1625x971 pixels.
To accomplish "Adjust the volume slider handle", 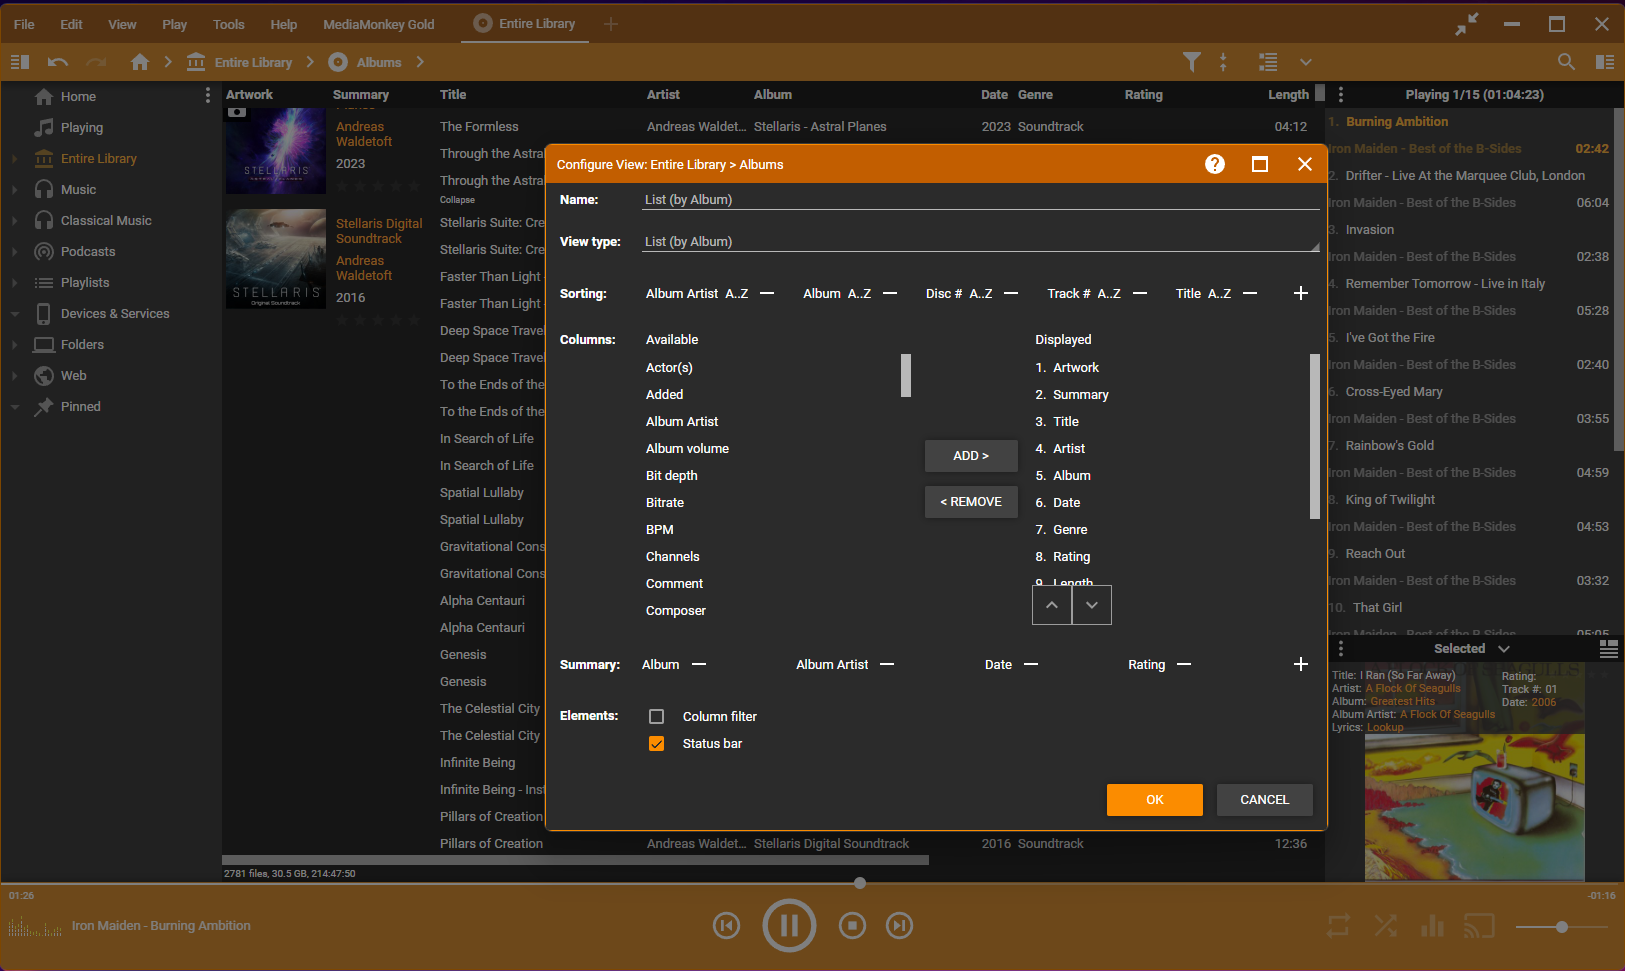I will pyautogui.click(x=1562, y=927).
